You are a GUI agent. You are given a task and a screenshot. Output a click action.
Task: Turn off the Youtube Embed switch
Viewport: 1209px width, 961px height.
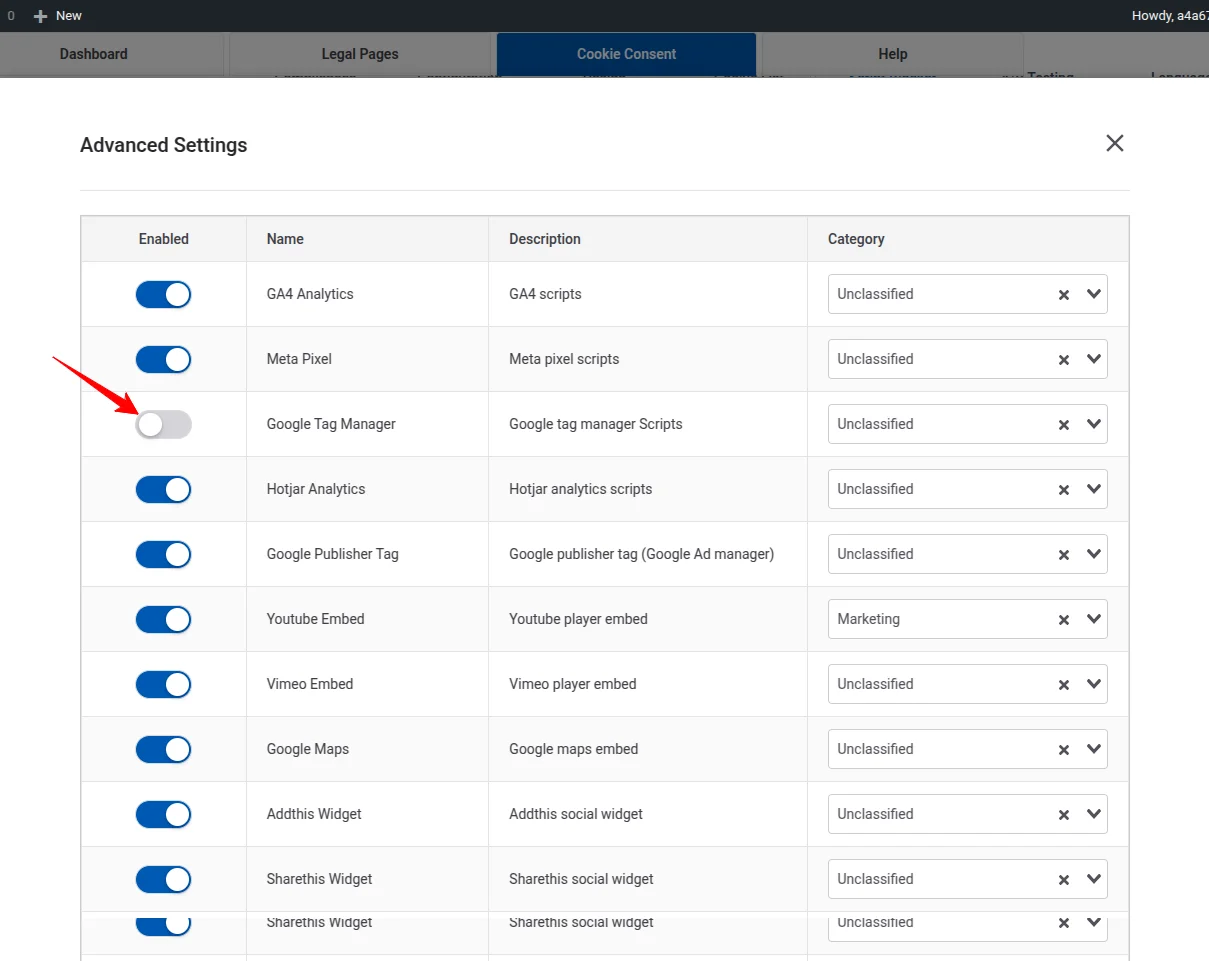163,619
